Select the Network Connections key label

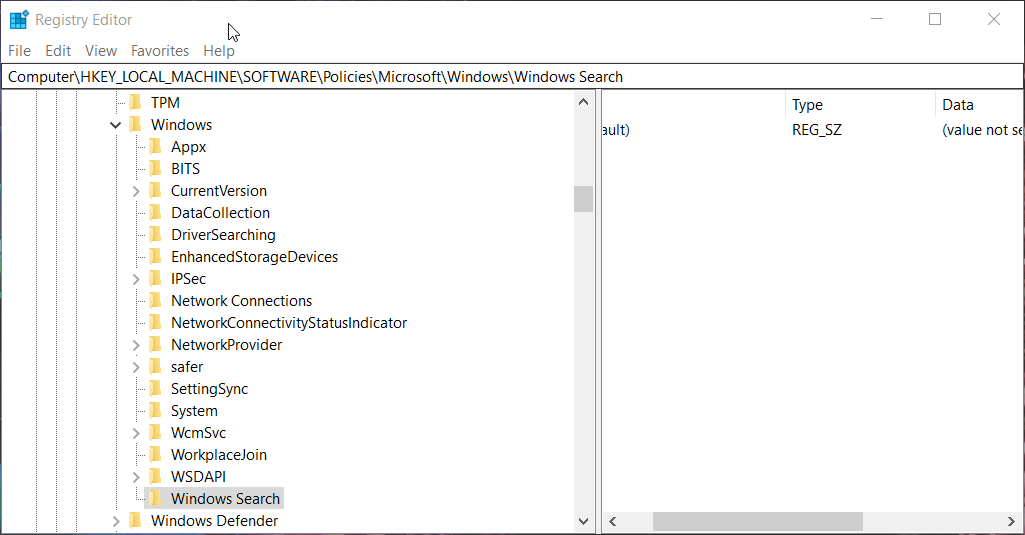pyautogui.click(x=241, y=301)
